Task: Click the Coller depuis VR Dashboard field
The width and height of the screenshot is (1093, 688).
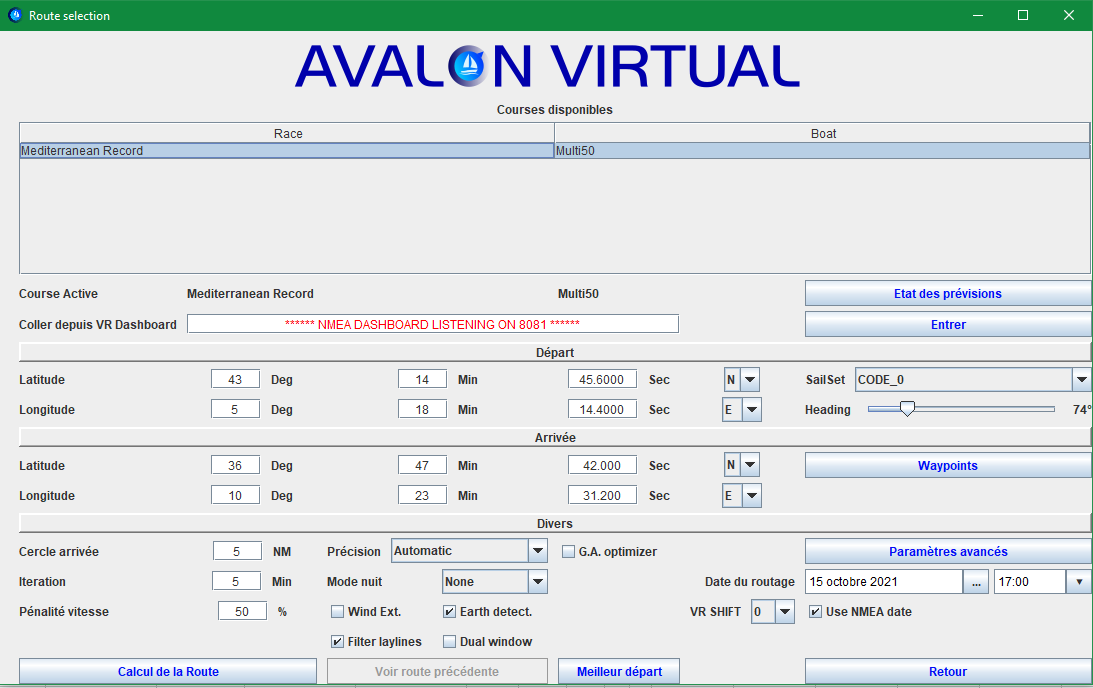Action: point(432,323)
